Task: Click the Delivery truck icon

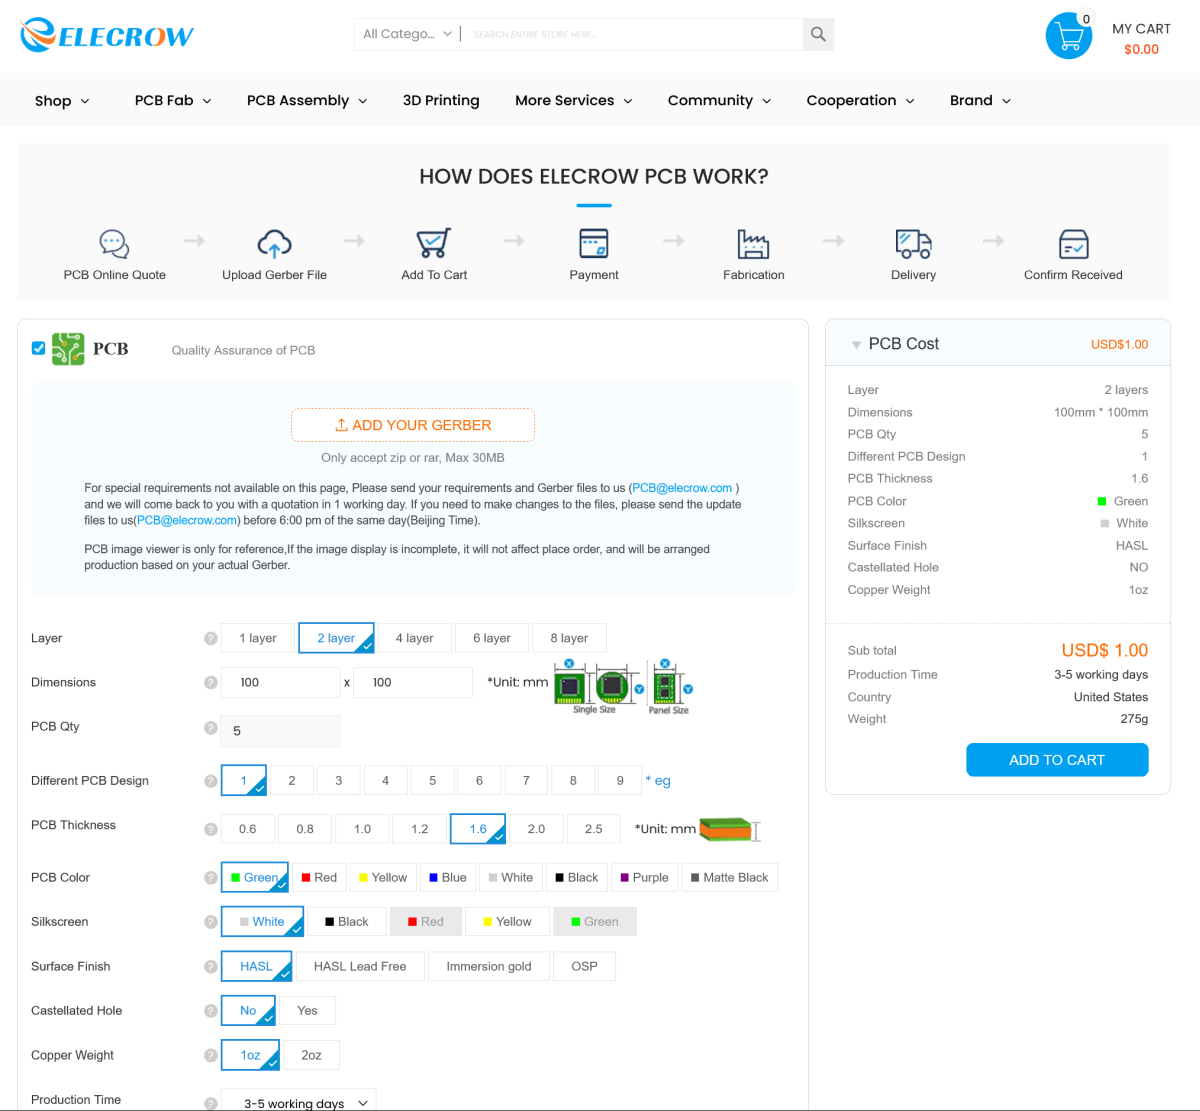Action: (913, 243)
